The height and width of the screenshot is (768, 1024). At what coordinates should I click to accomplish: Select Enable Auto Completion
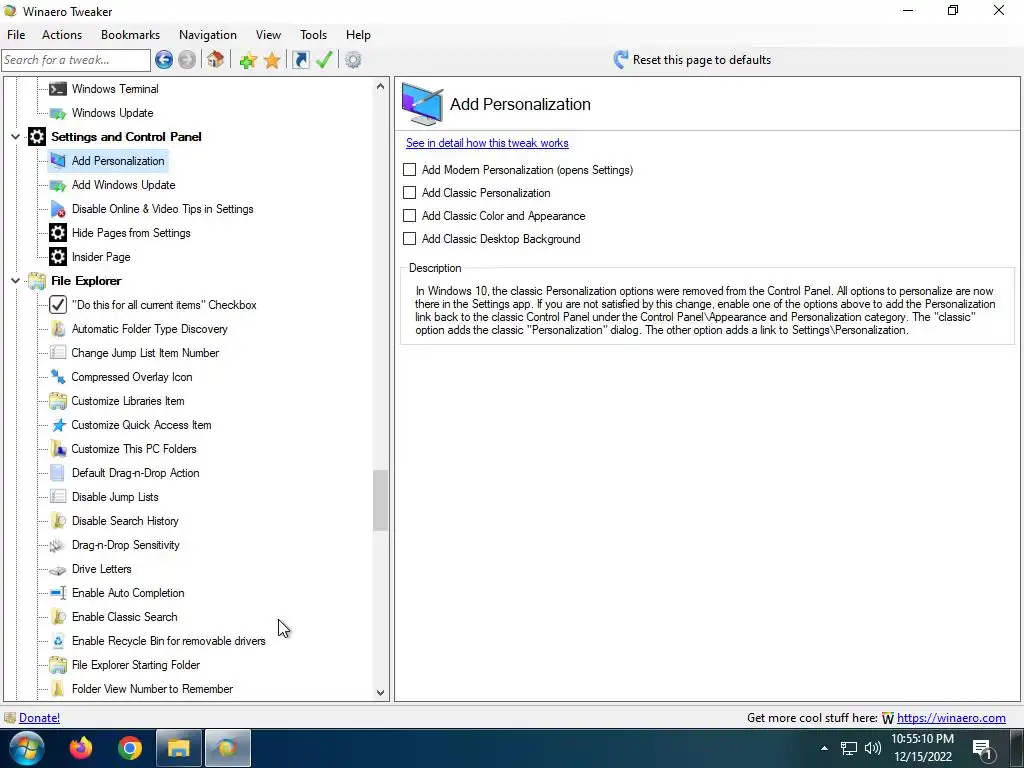pos(128,593)
